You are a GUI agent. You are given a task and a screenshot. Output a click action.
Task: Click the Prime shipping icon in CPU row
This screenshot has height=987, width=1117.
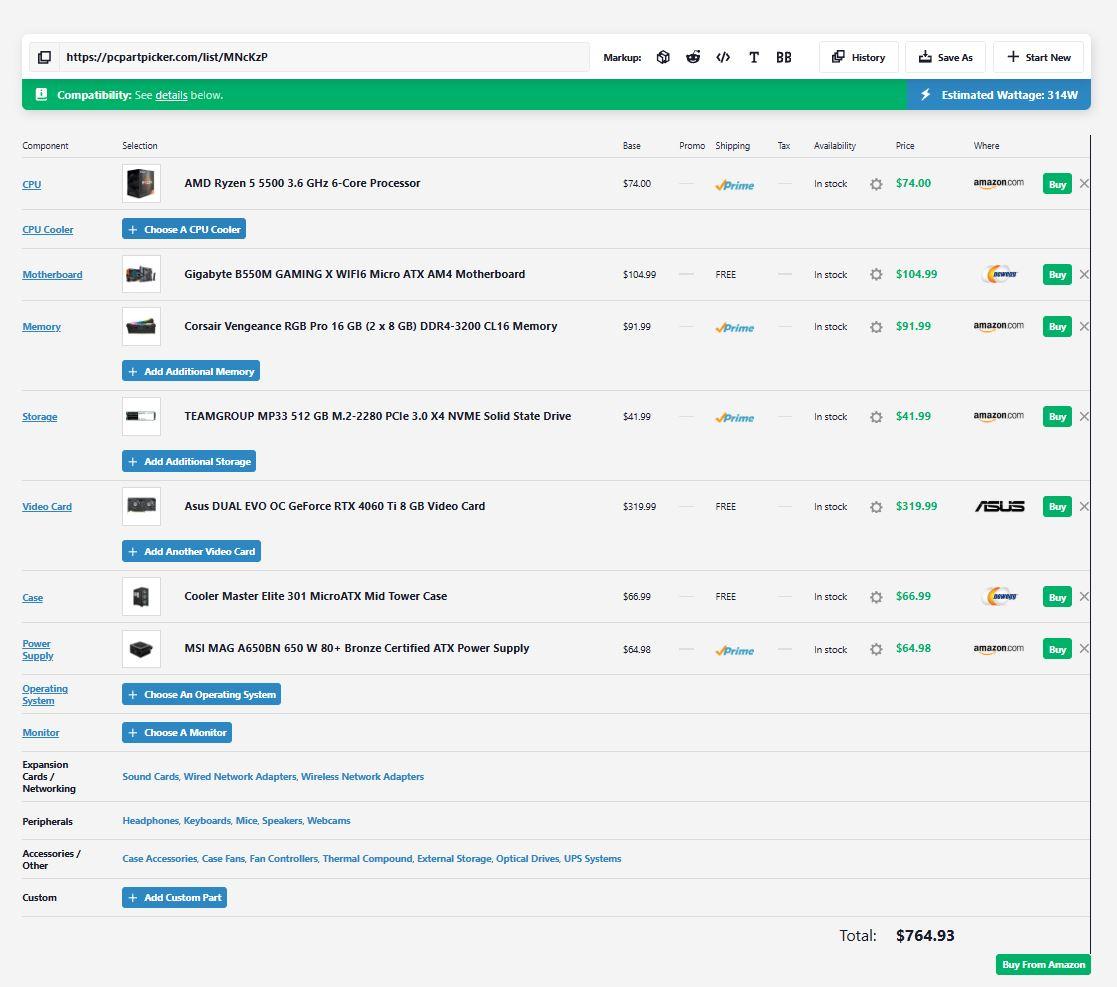point(734,185)
